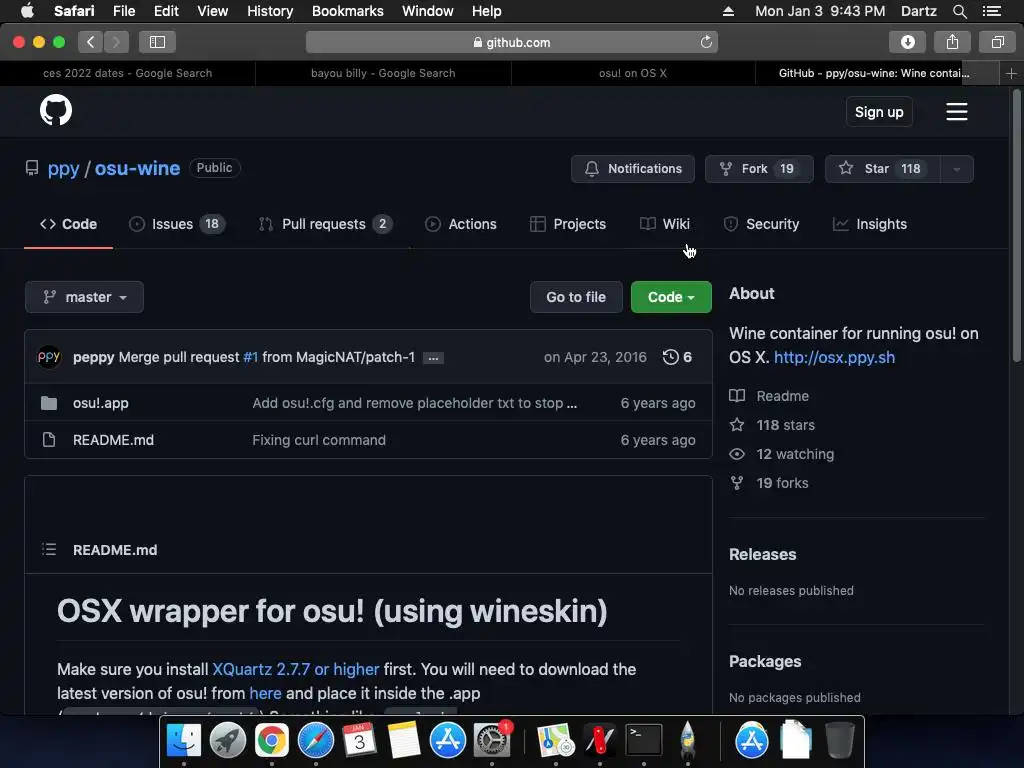The height and width of the screenshot is (768, 1024).
Task: Open the Wiki tab
Action: click(665, 224)
